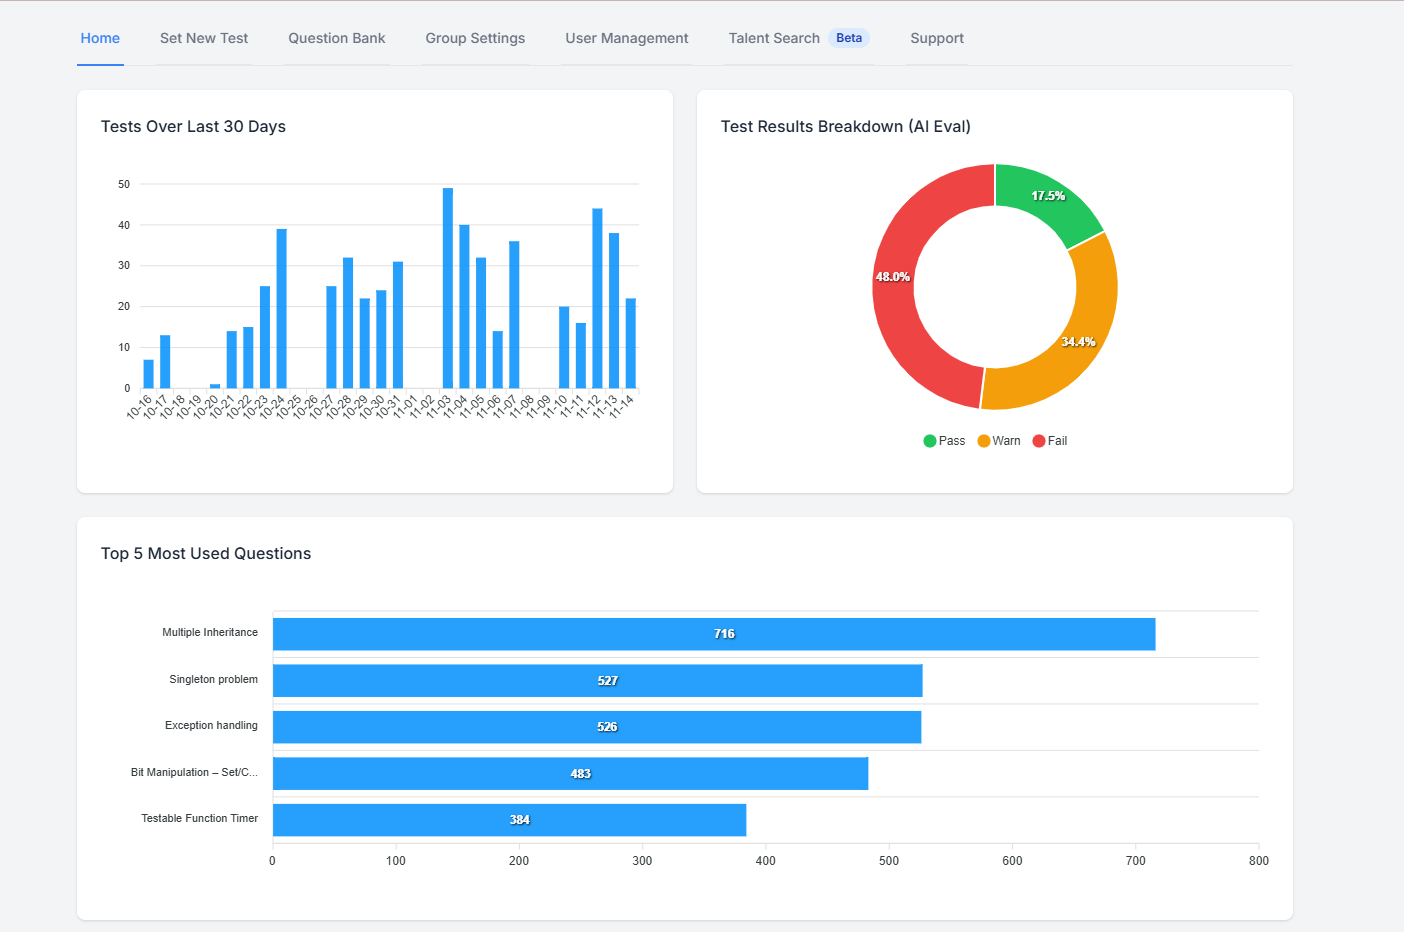Screen dimensions: 1404x932
Task: Toggle Pass visibility in the pie legend
Action: 943,440
